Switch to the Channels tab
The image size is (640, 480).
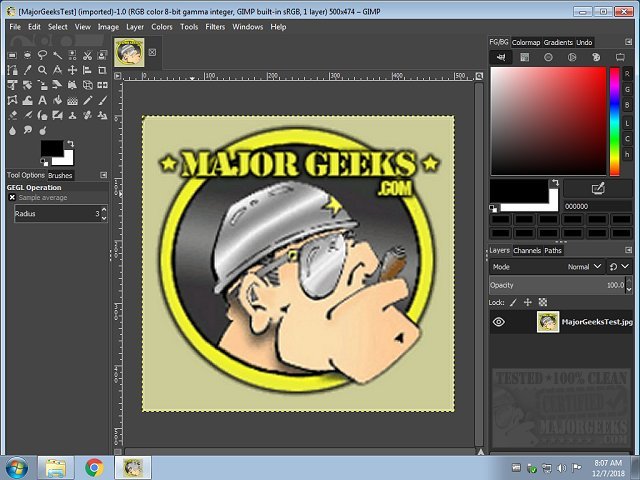pos(527,250)
